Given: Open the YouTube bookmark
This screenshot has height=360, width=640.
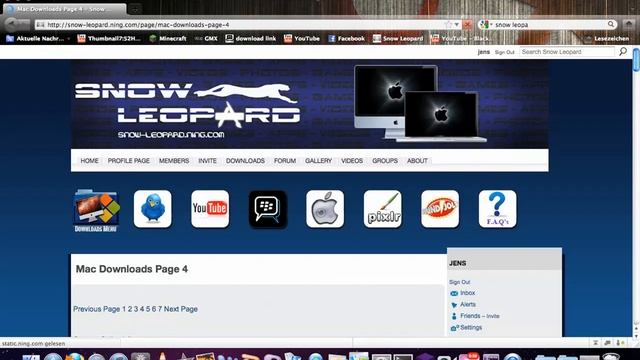Looking at the screenshot, I should pos(302,38).
